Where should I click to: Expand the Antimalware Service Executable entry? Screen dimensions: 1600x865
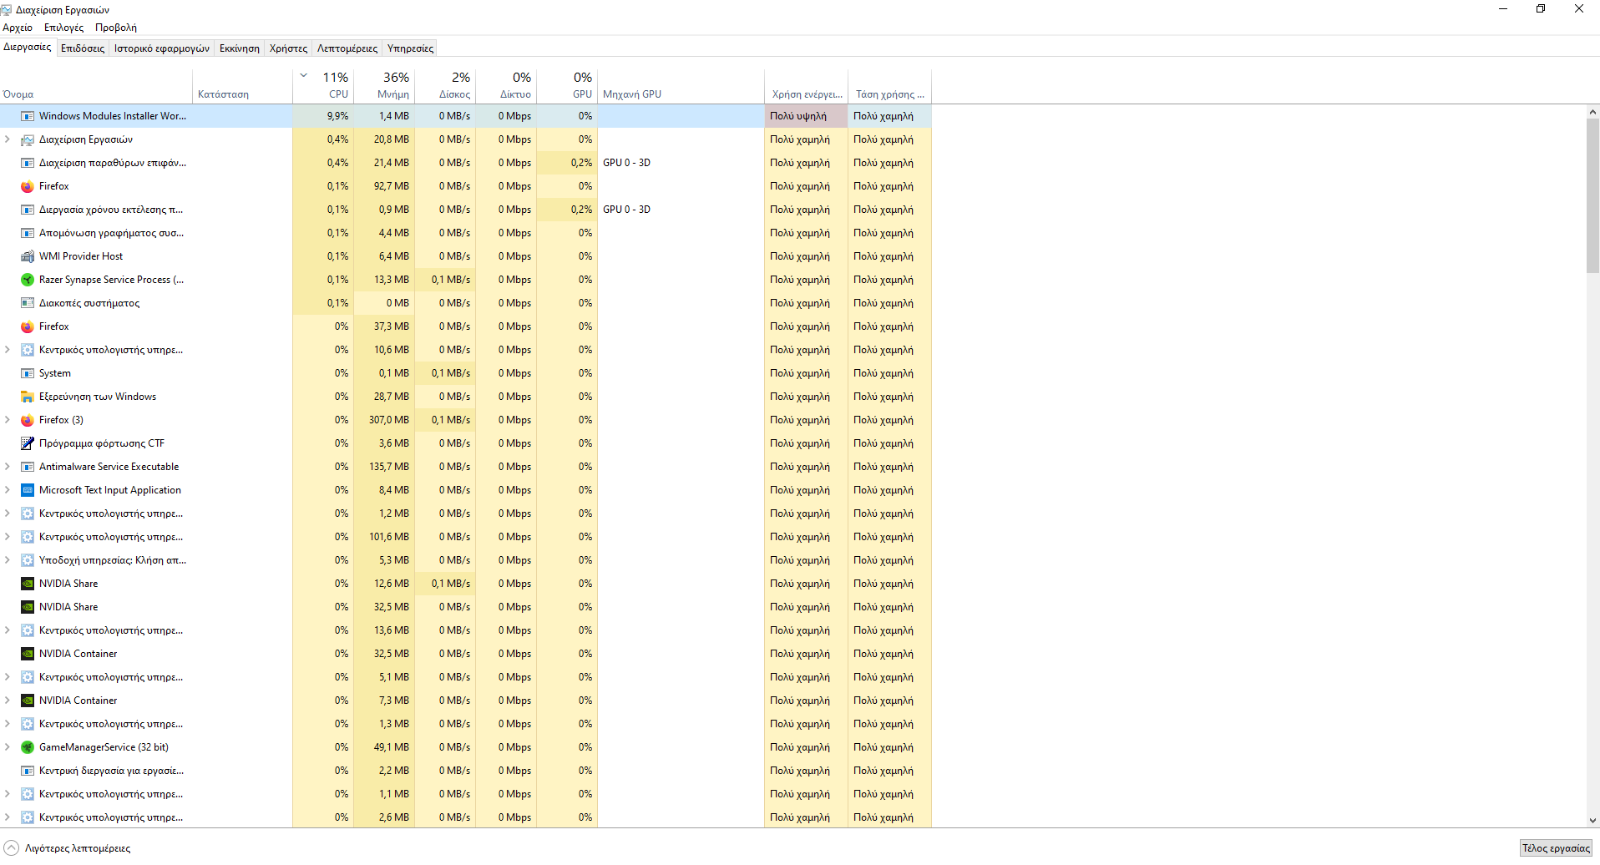tap(8, 467)
